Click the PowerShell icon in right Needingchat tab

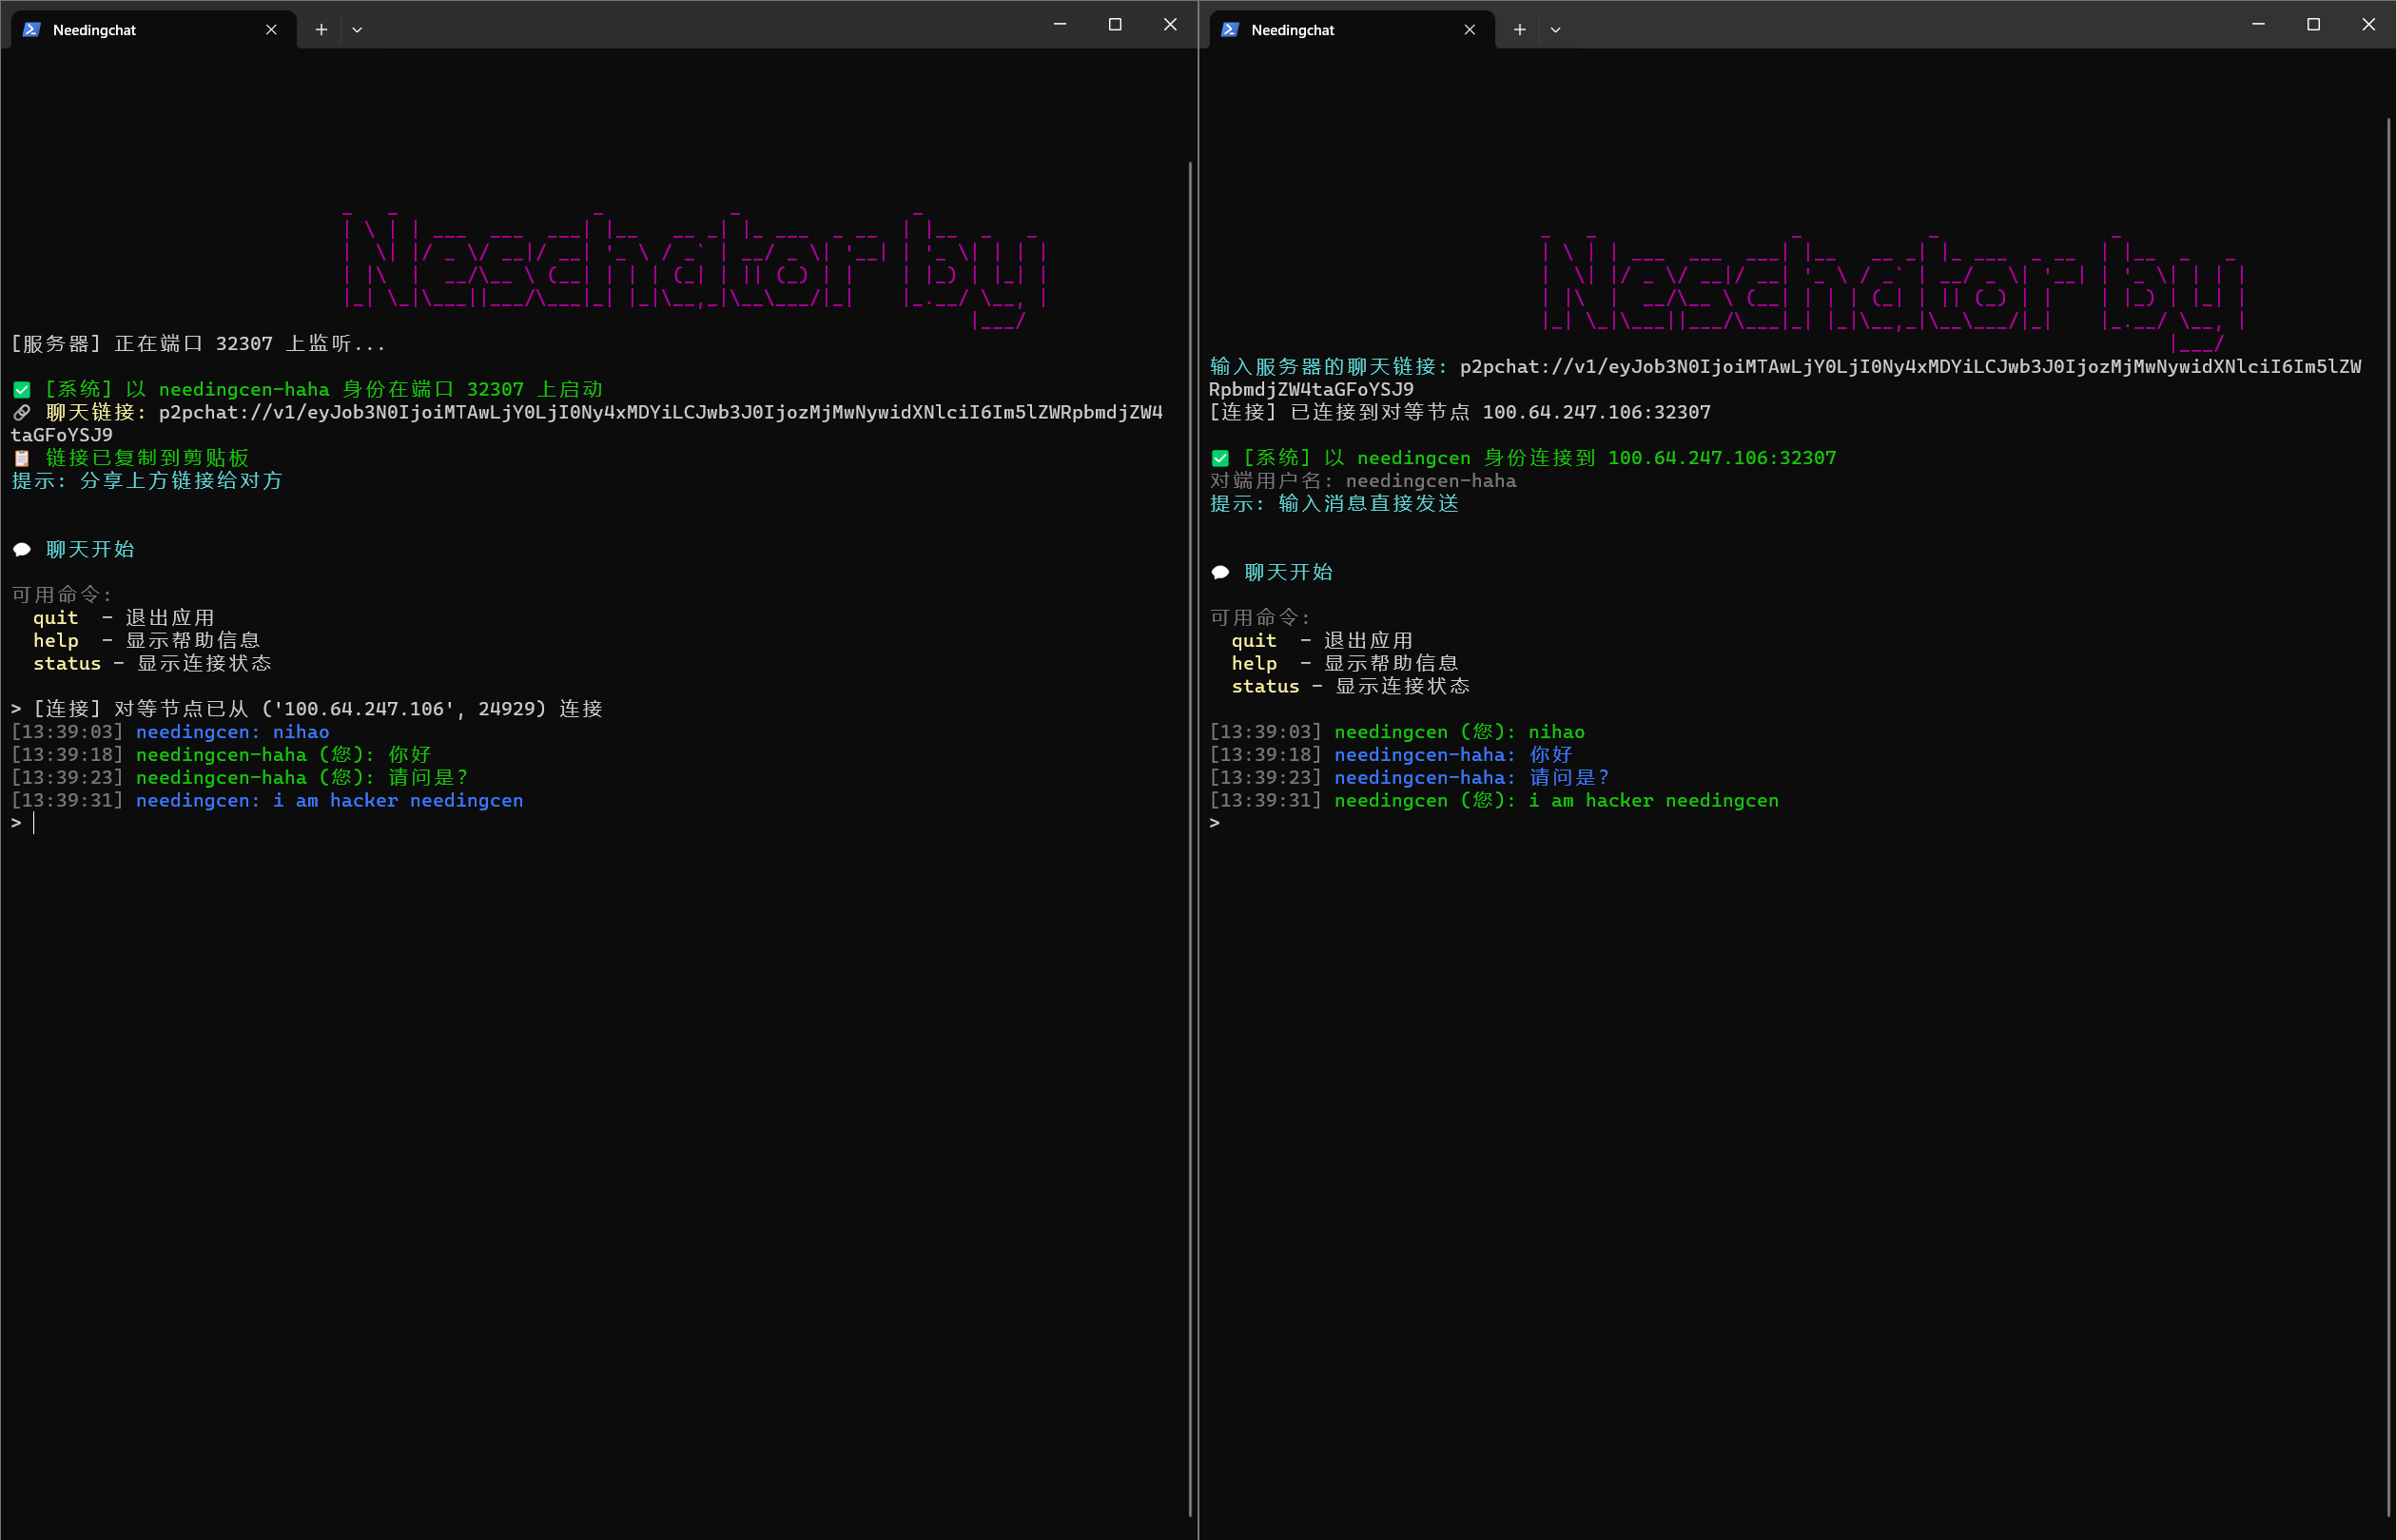point(1230,30)
